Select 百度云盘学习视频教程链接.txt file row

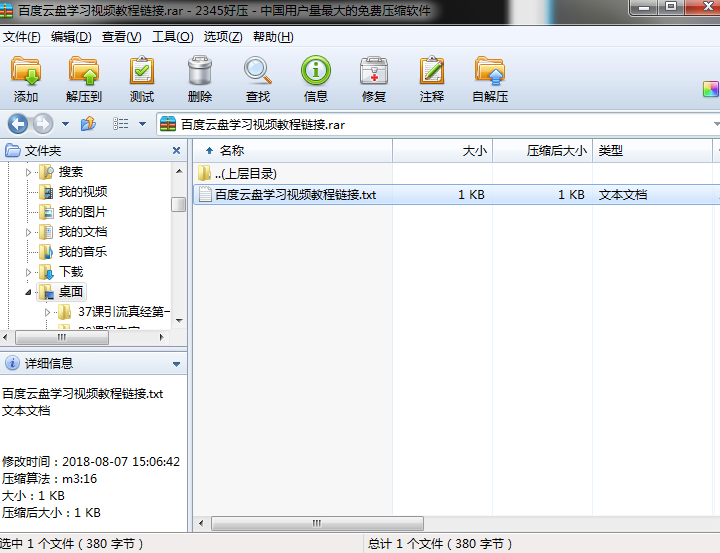coord(295,195)
